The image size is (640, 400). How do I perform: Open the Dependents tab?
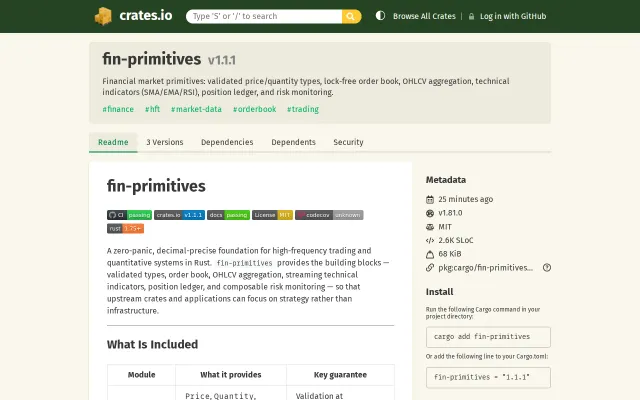(293, 142)
